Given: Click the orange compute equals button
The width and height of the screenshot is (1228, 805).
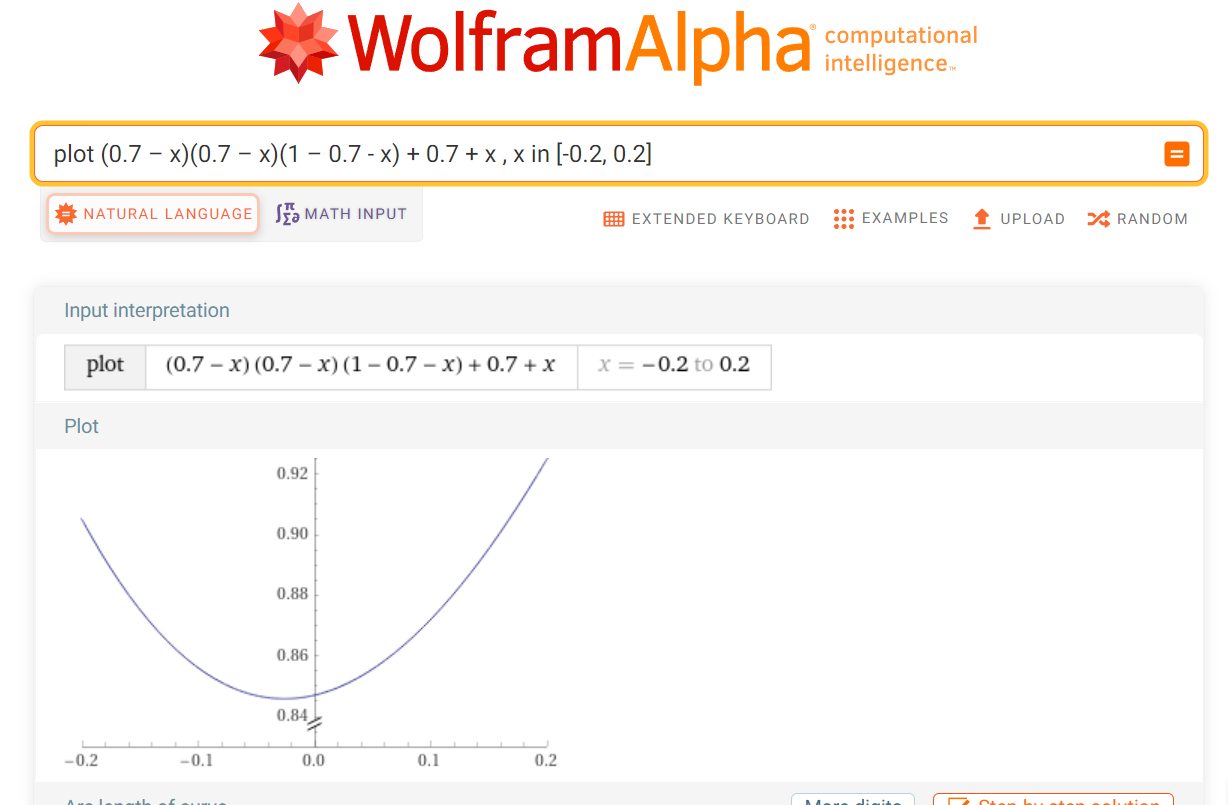Looking at the screenshot, I should [x=1176, y=154].
